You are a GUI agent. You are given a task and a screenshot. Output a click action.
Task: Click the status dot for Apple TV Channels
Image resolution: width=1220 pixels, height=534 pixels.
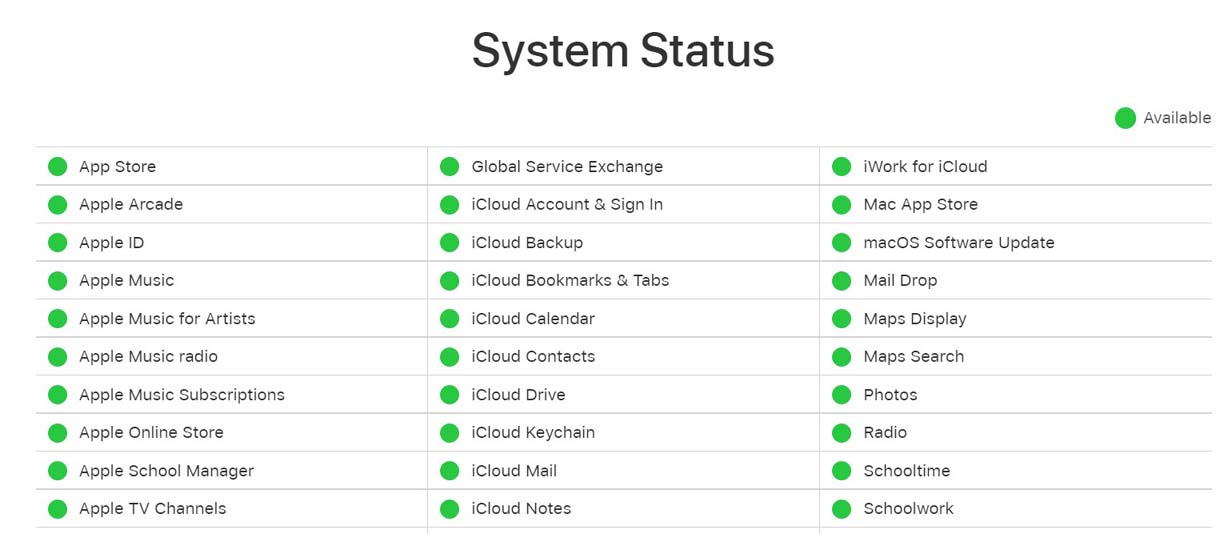(x=58, y=509)
